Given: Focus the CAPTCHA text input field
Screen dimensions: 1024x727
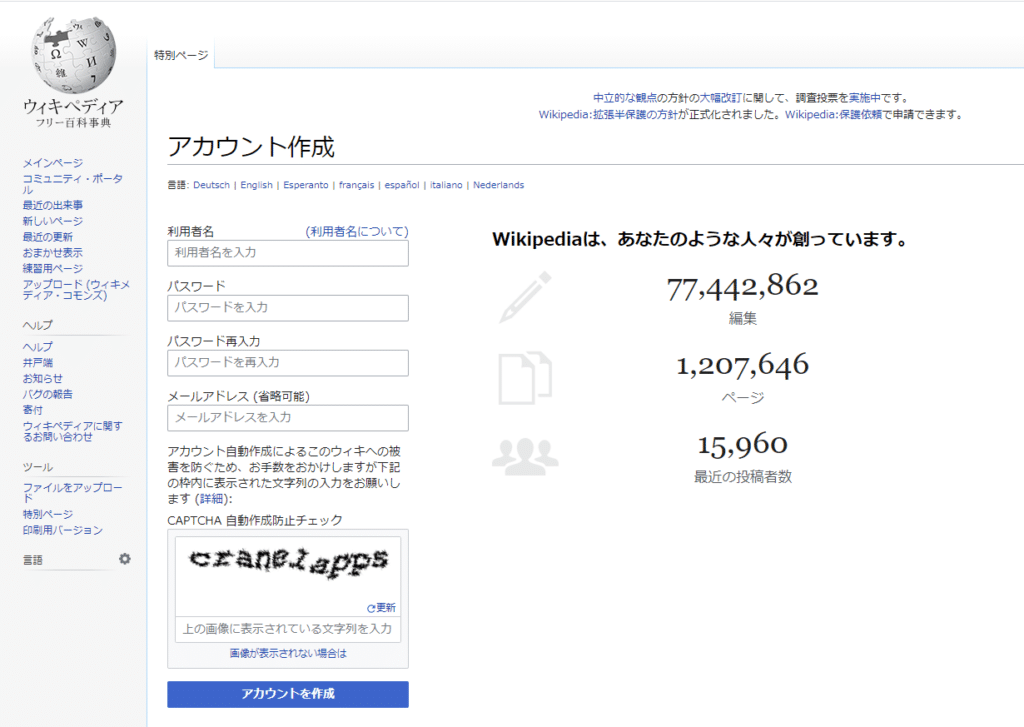Looking at the screenshot, I should point(288,629).
